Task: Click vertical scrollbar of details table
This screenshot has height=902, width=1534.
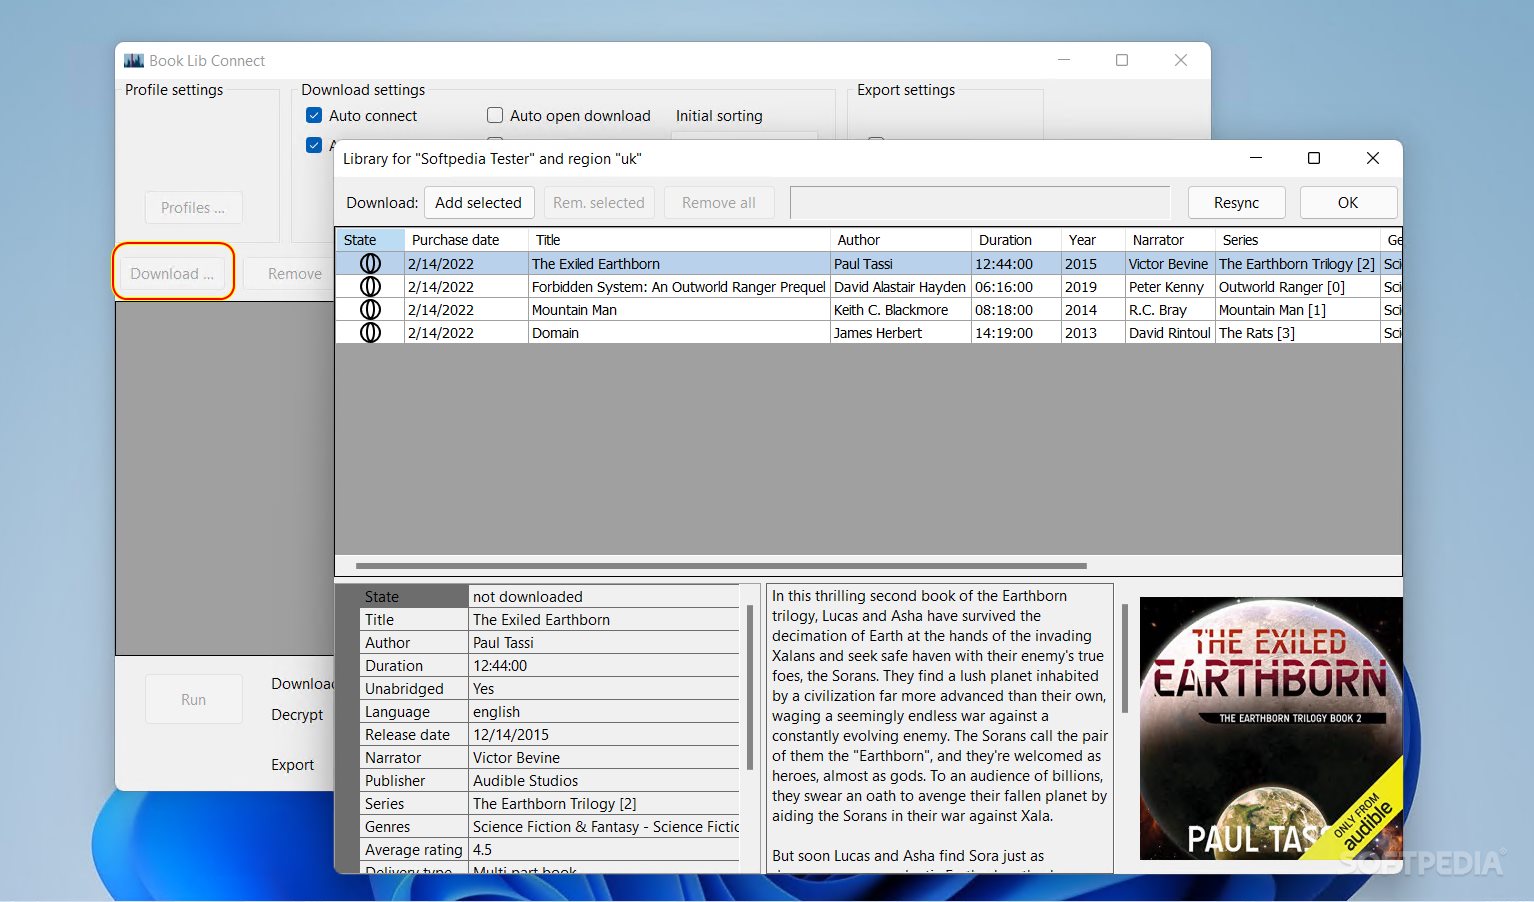Action: pyautogui.click(x=750, y=687)
